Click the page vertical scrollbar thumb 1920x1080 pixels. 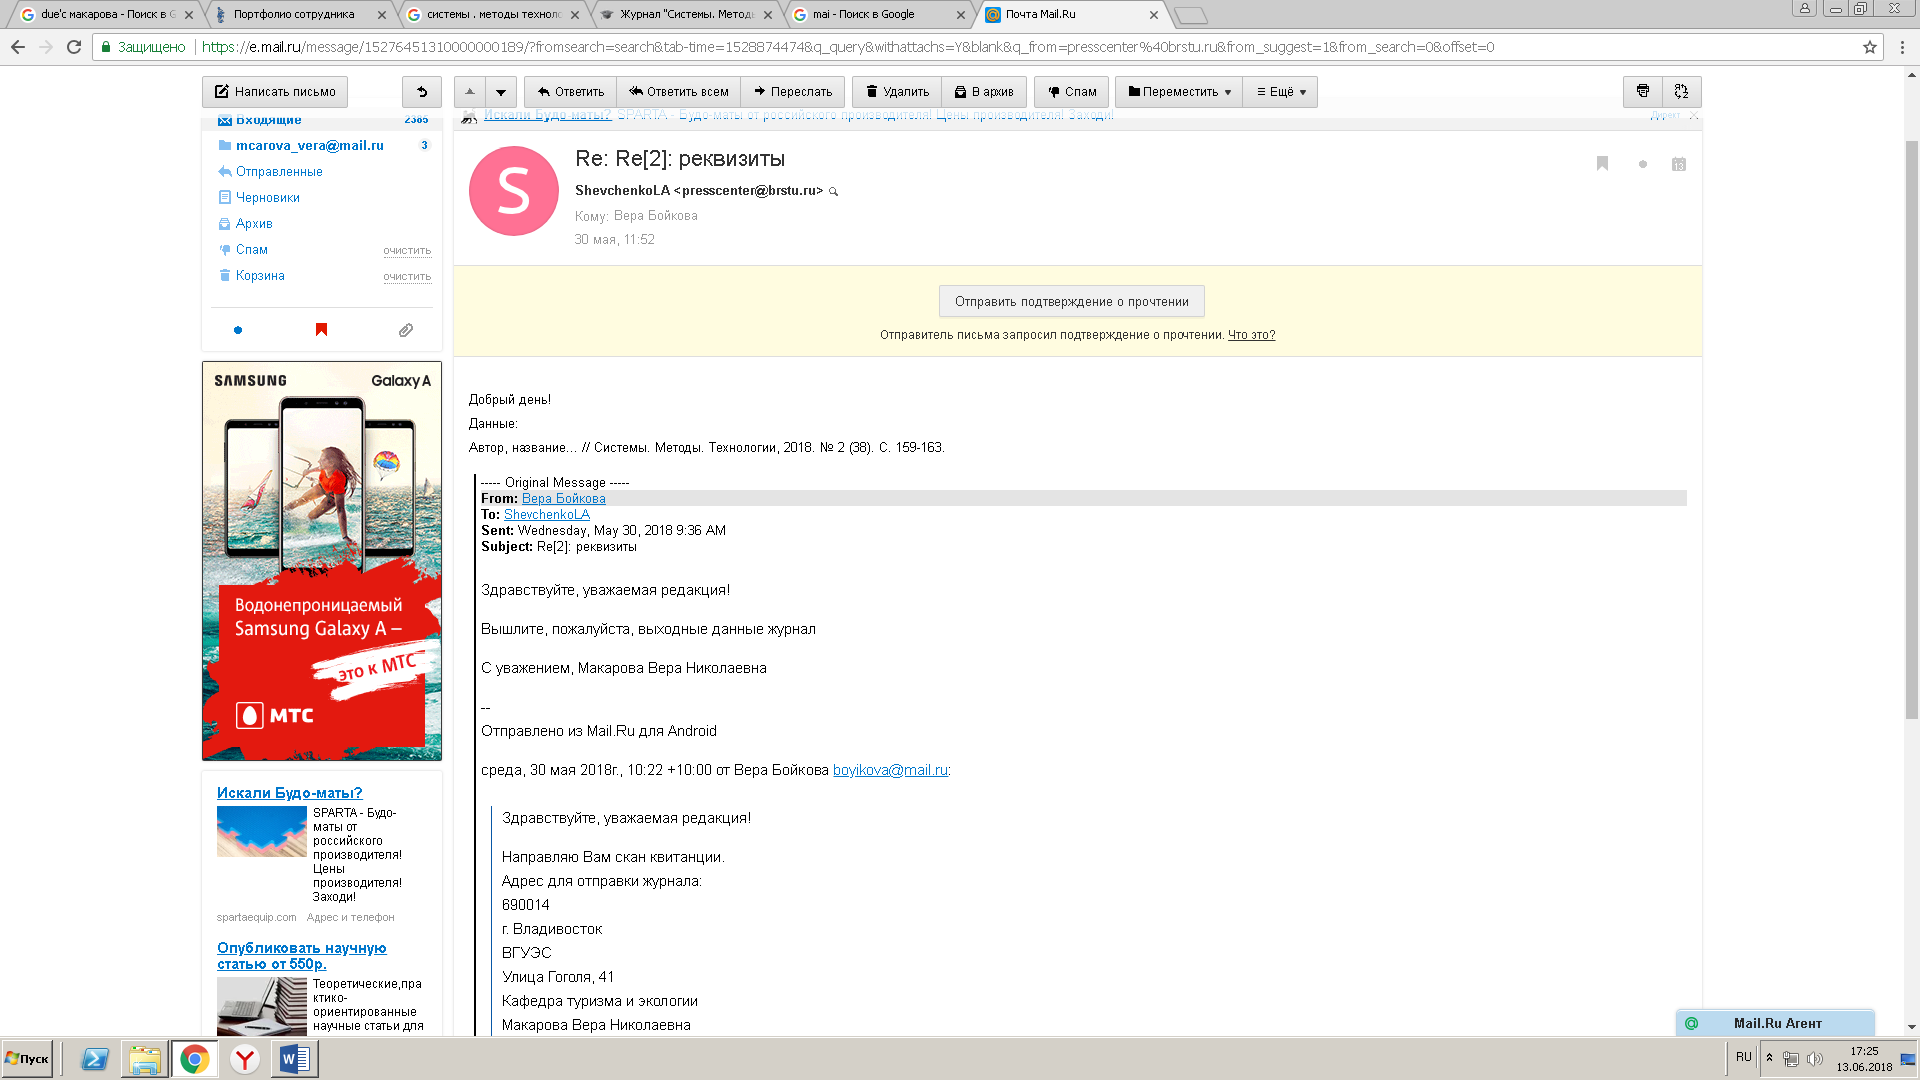click(1911, 430)
